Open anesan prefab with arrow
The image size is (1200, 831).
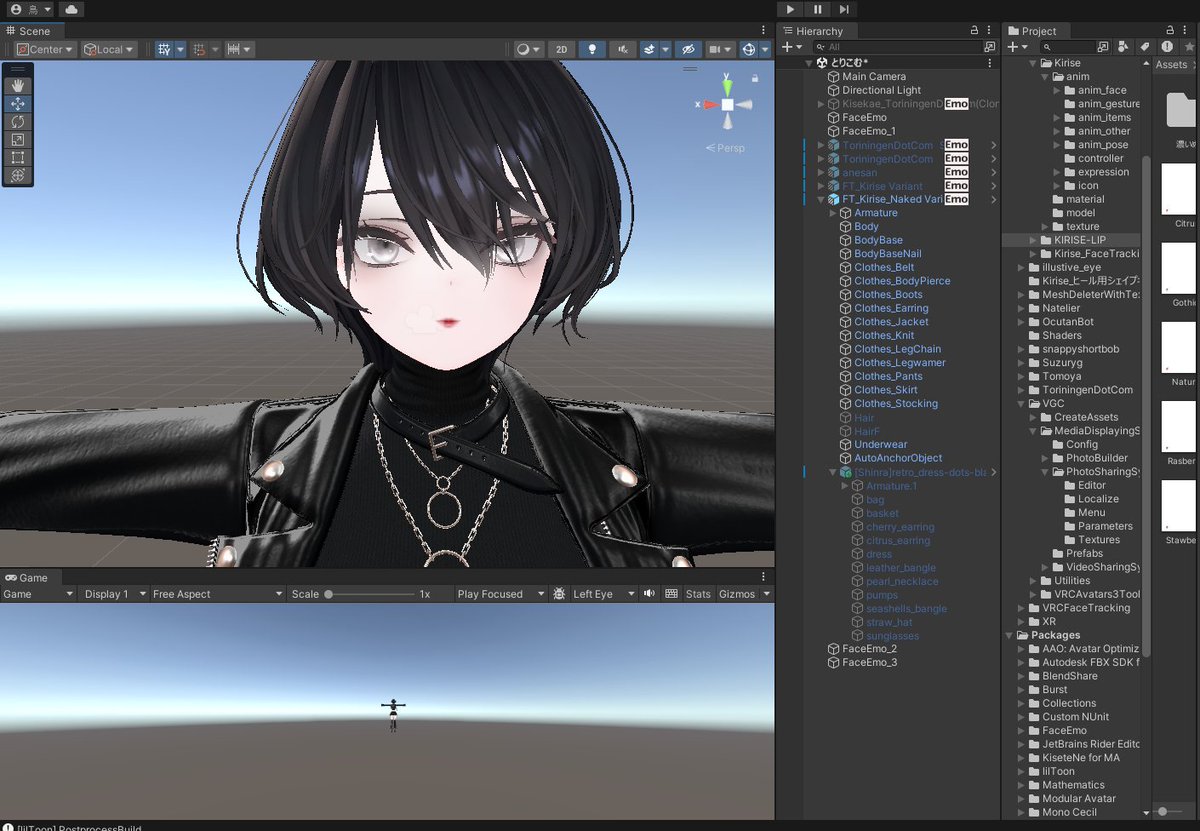click(993, 172)
